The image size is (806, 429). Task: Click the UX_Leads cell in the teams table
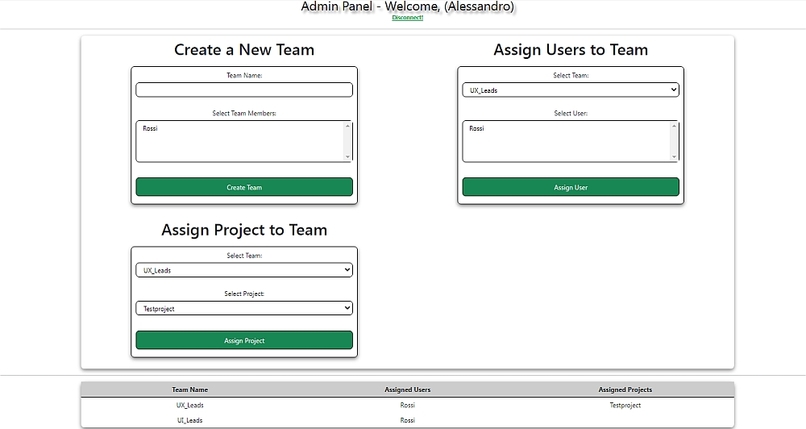190,405
